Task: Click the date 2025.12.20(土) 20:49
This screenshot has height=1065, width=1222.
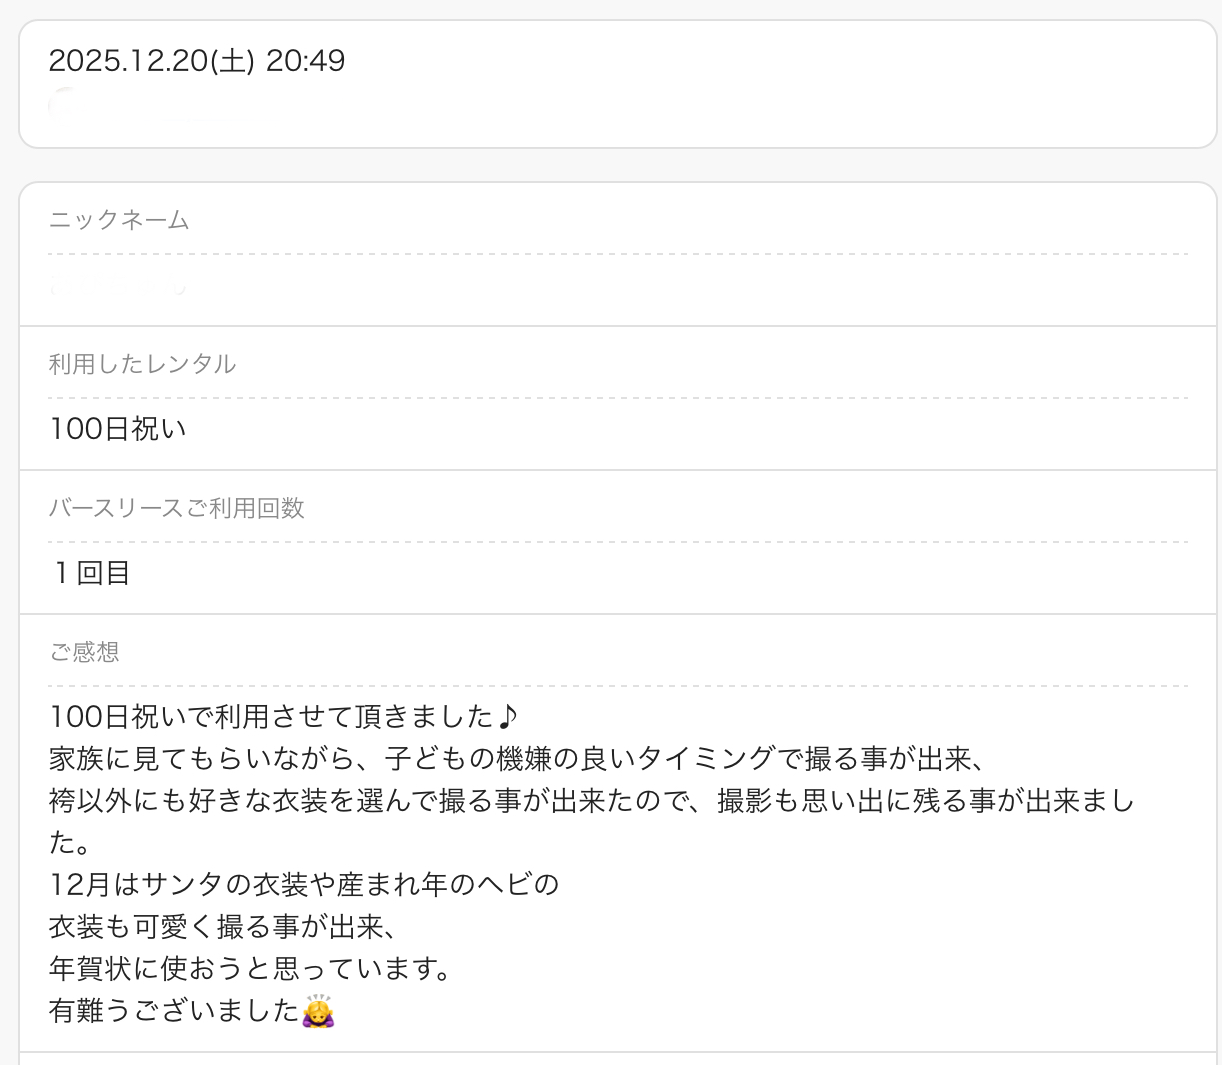Action: [x=196, y=61]
